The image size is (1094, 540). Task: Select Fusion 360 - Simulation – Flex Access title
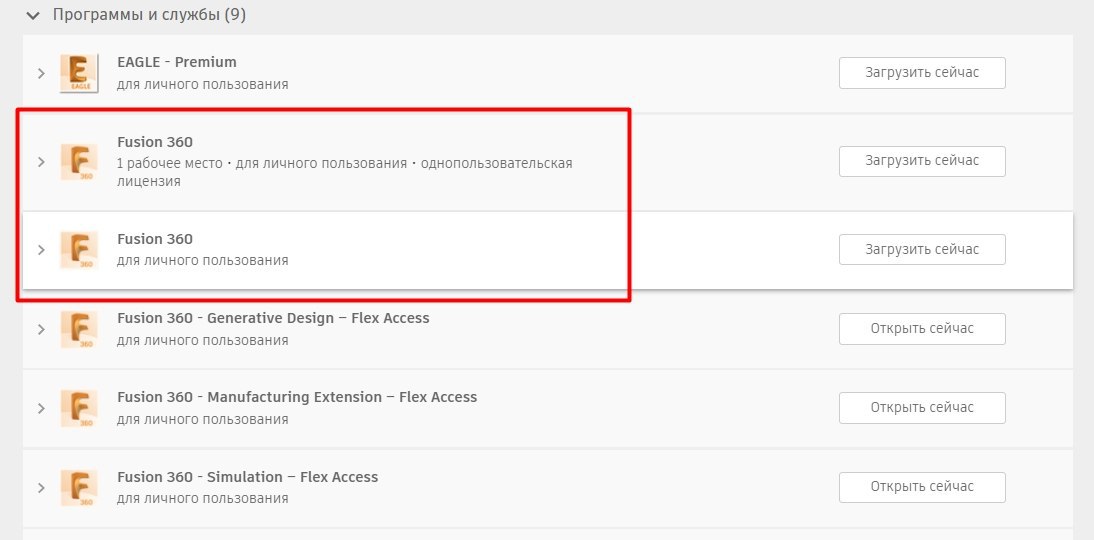point(248,477)
